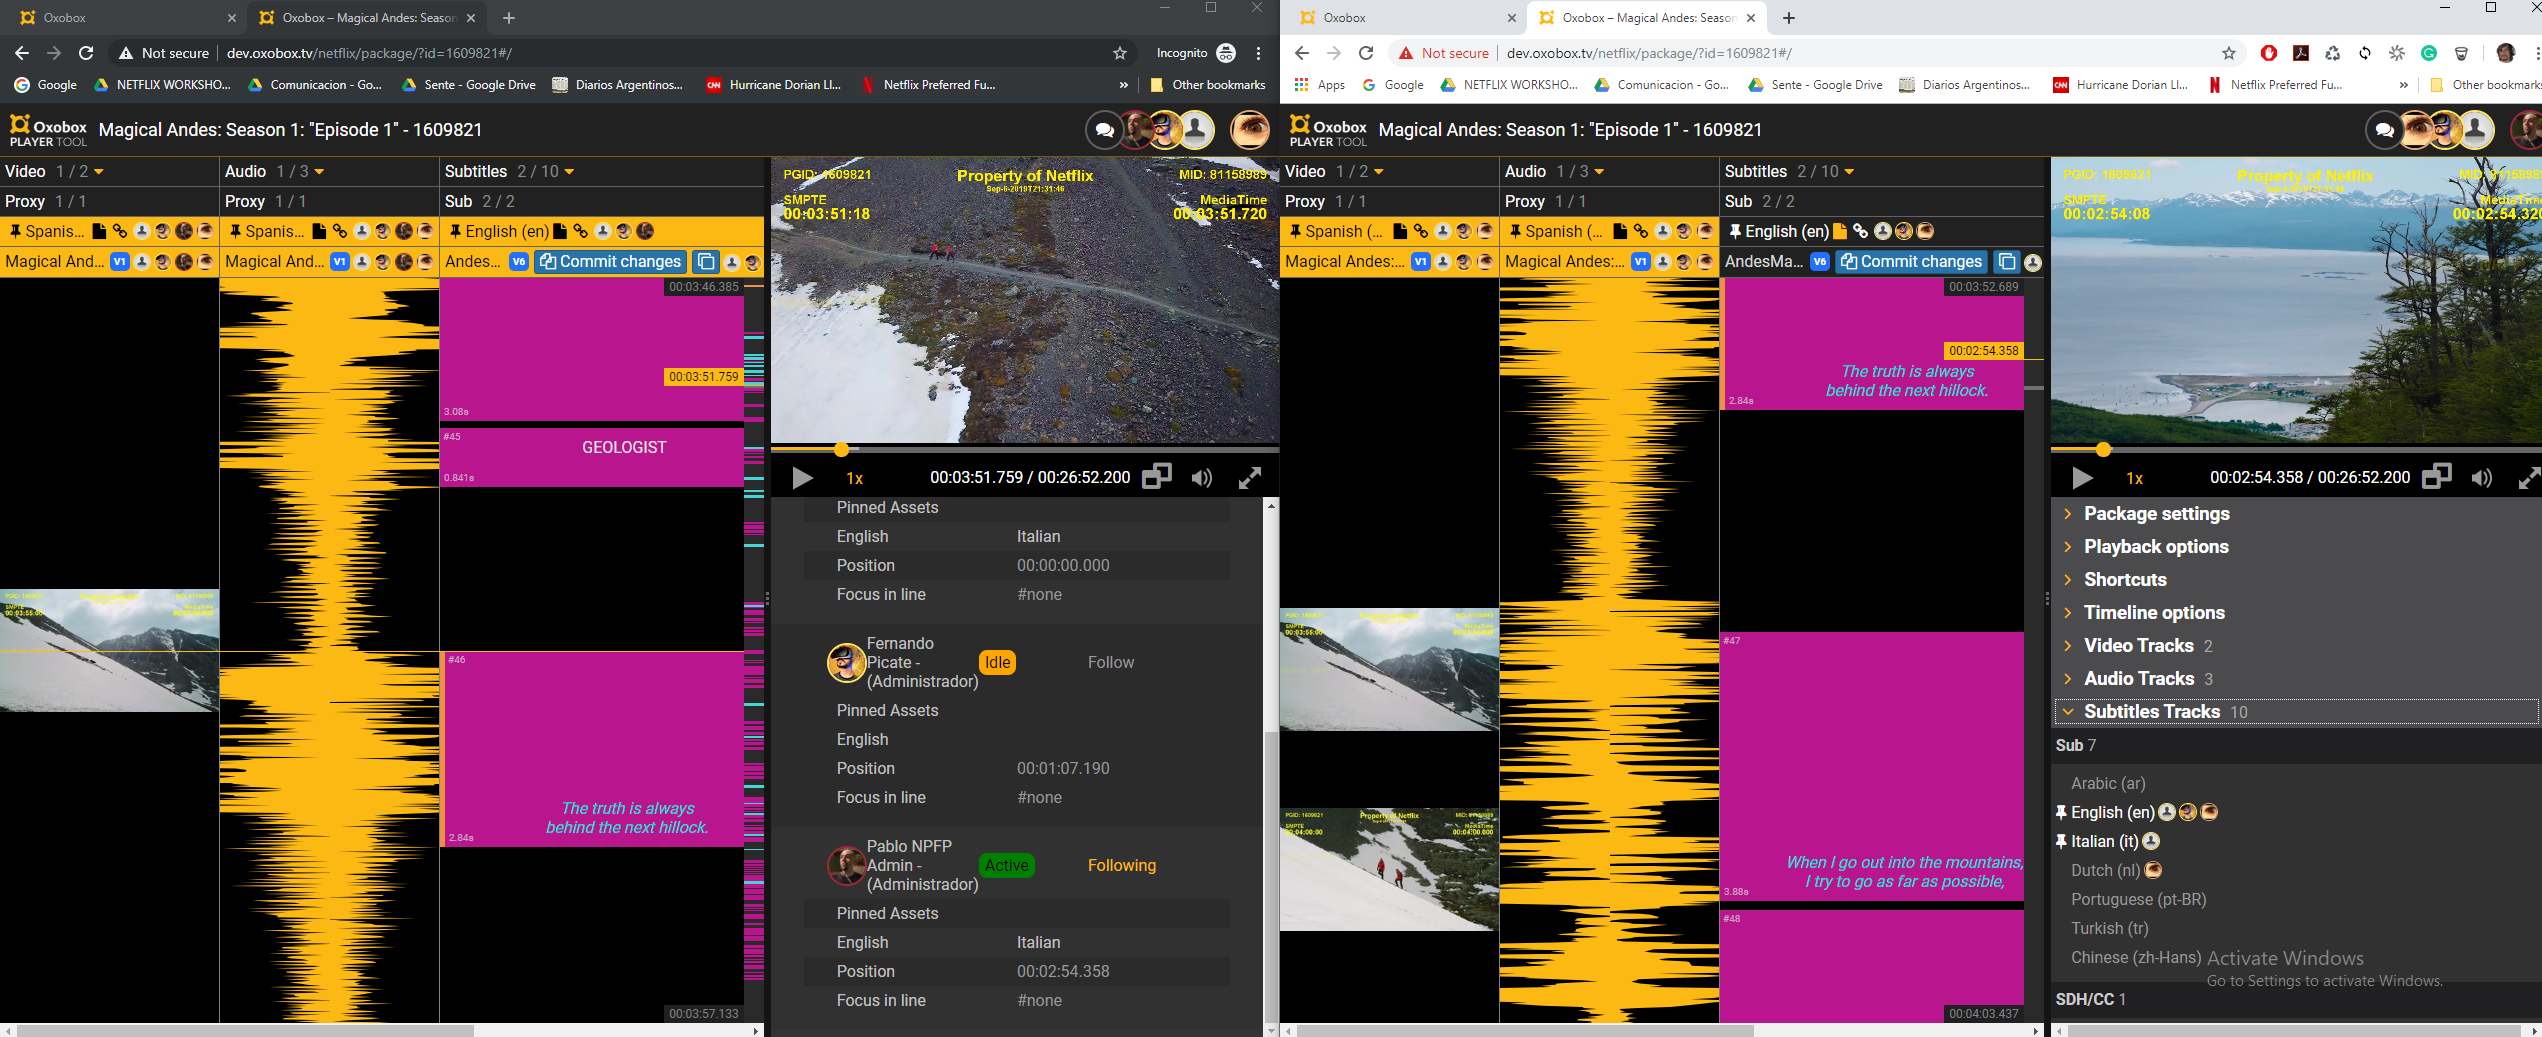Open new tab in right browser

point(1789,18)
